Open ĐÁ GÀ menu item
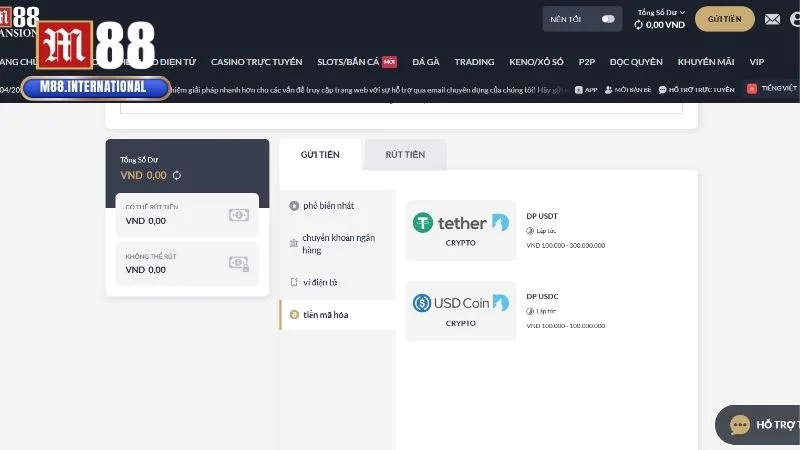800x450 pixels. [x=426, y=62]
